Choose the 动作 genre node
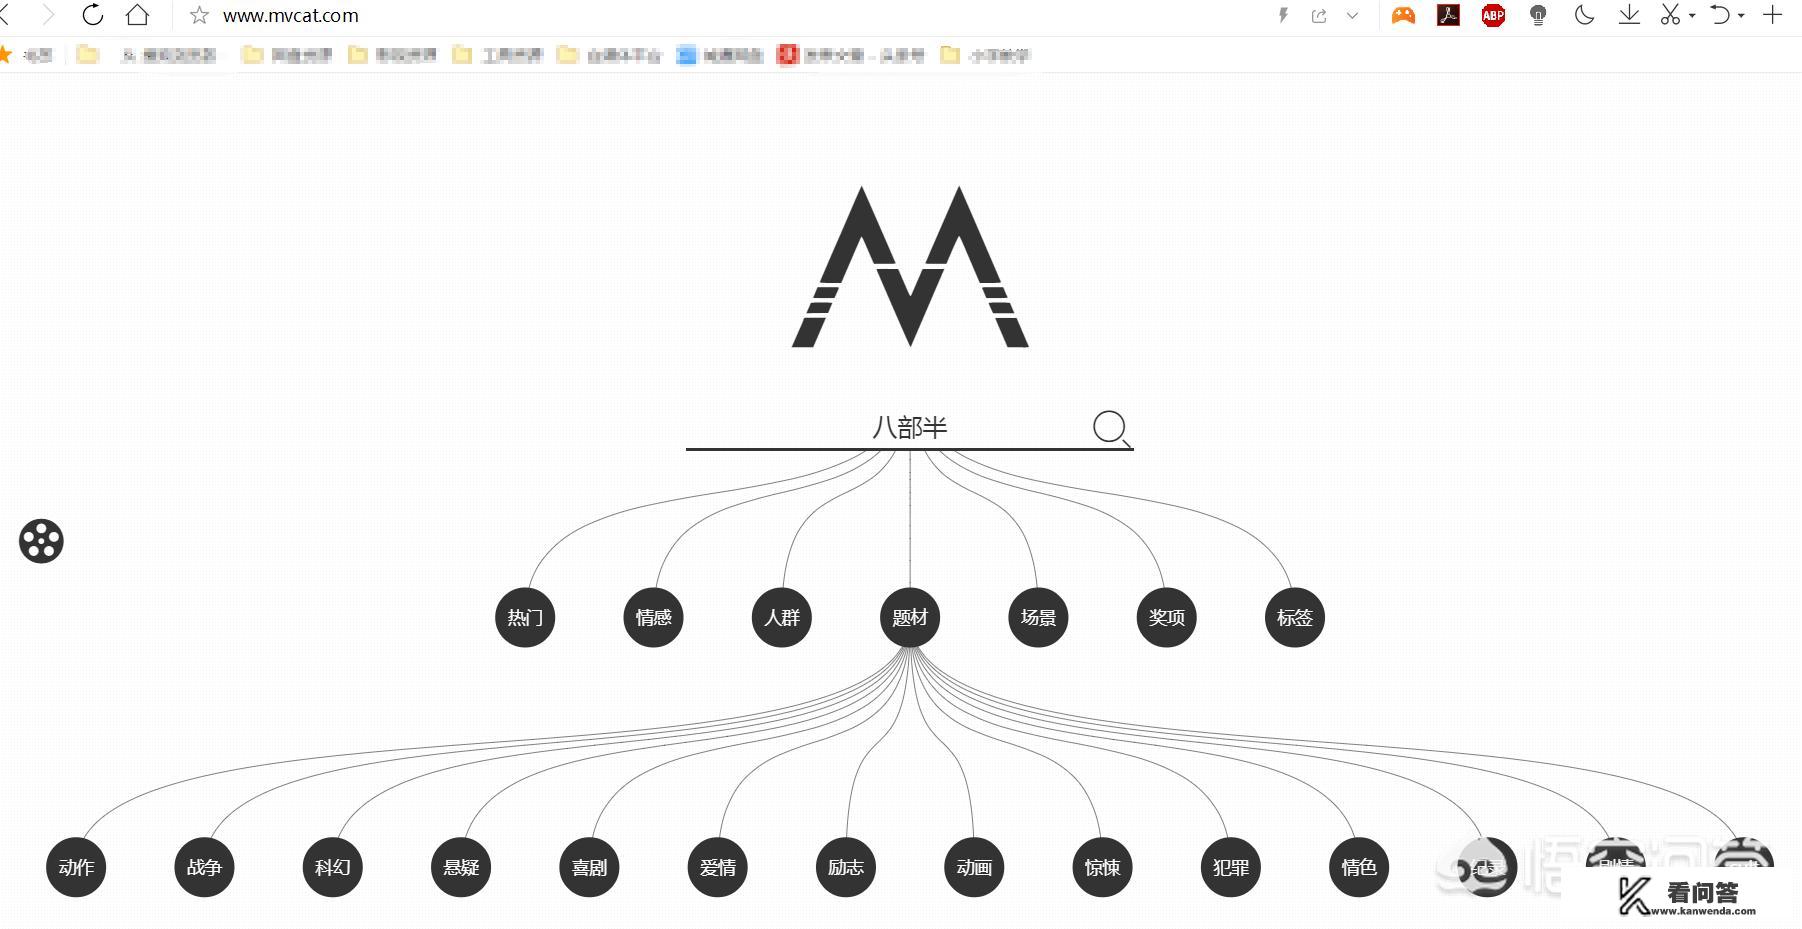Image resolution: width=1802 pixels, height=929 pixels. [76, 867]
